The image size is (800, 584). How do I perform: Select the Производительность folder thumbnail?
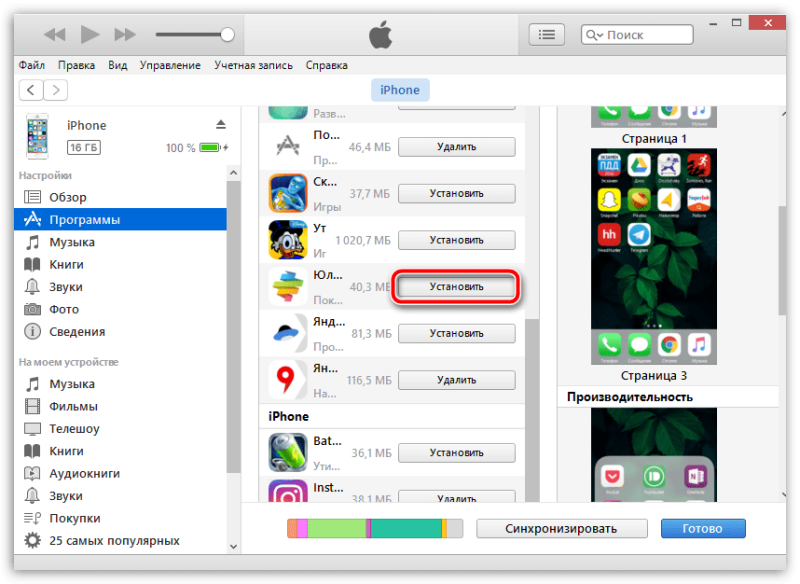[x=654, y=455]
